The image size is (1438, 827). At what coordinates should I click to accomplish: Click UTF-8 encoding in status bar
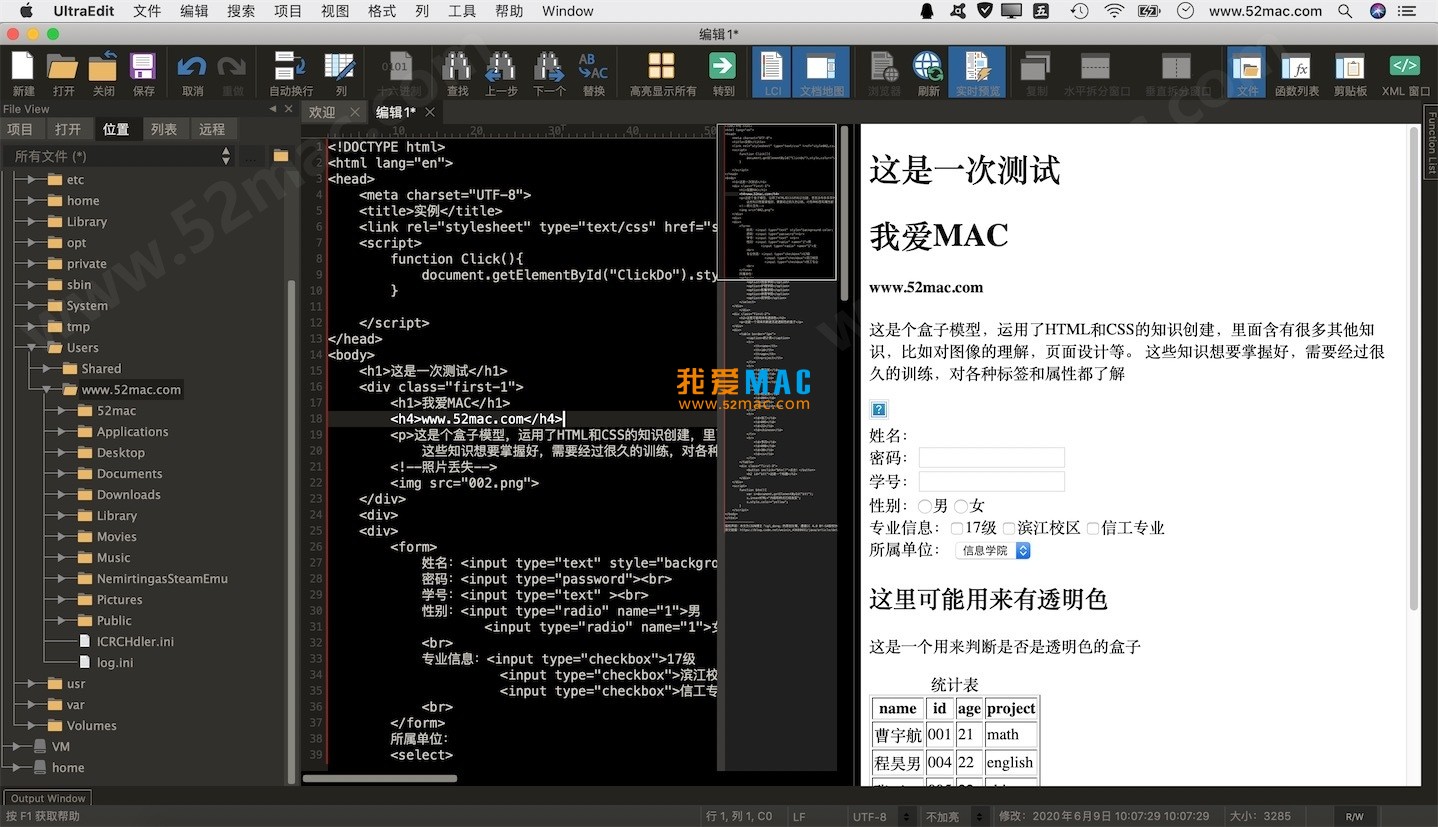pyautogui.click(x=868, y=817)
